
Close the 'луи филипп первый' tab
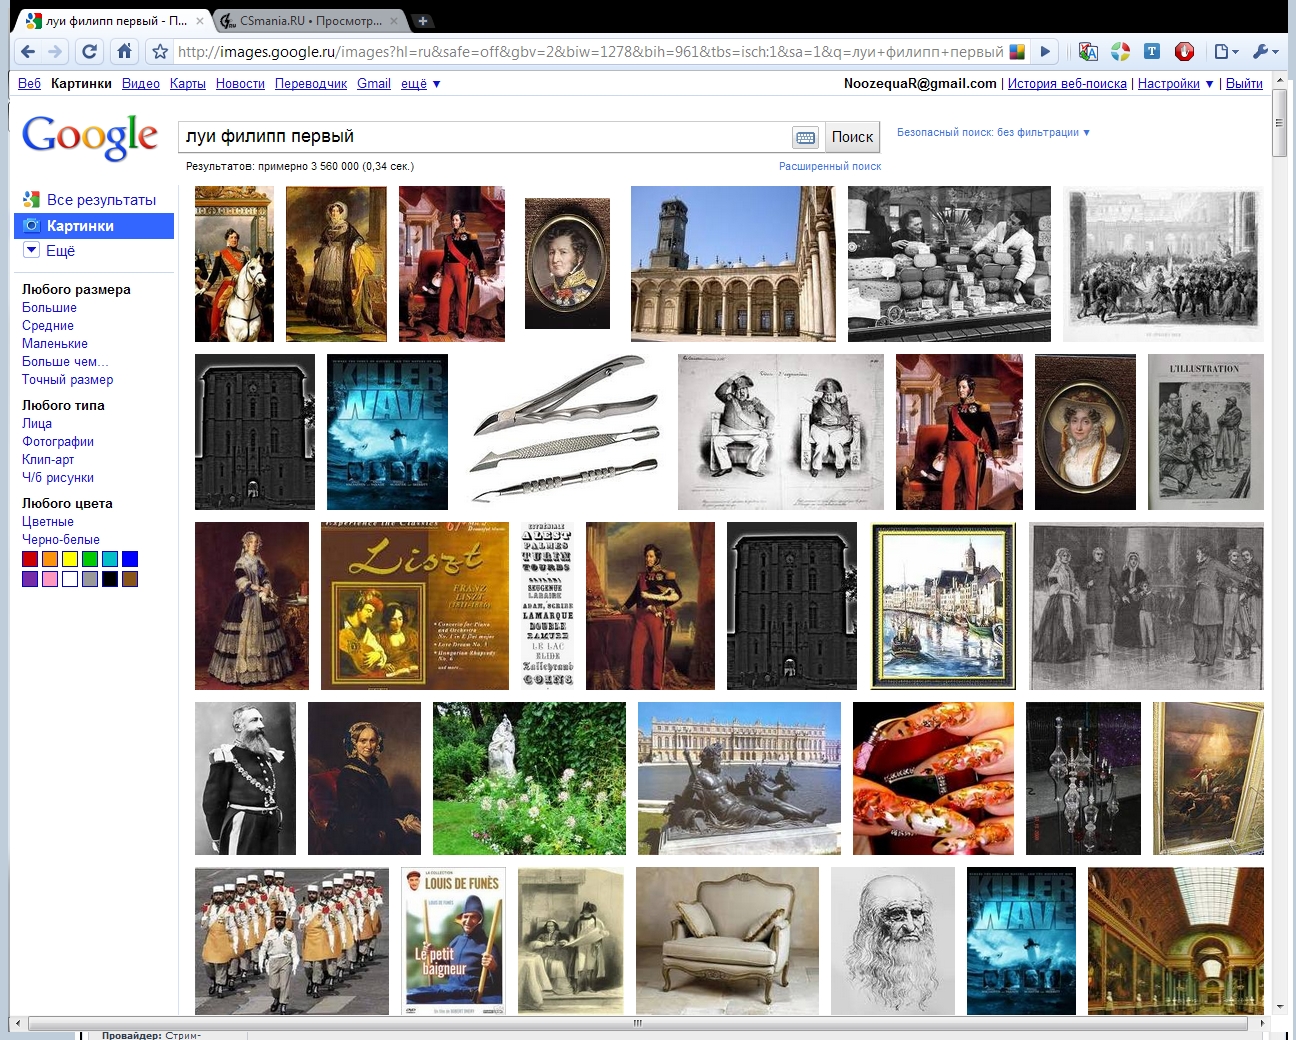(x=200, y=21)
